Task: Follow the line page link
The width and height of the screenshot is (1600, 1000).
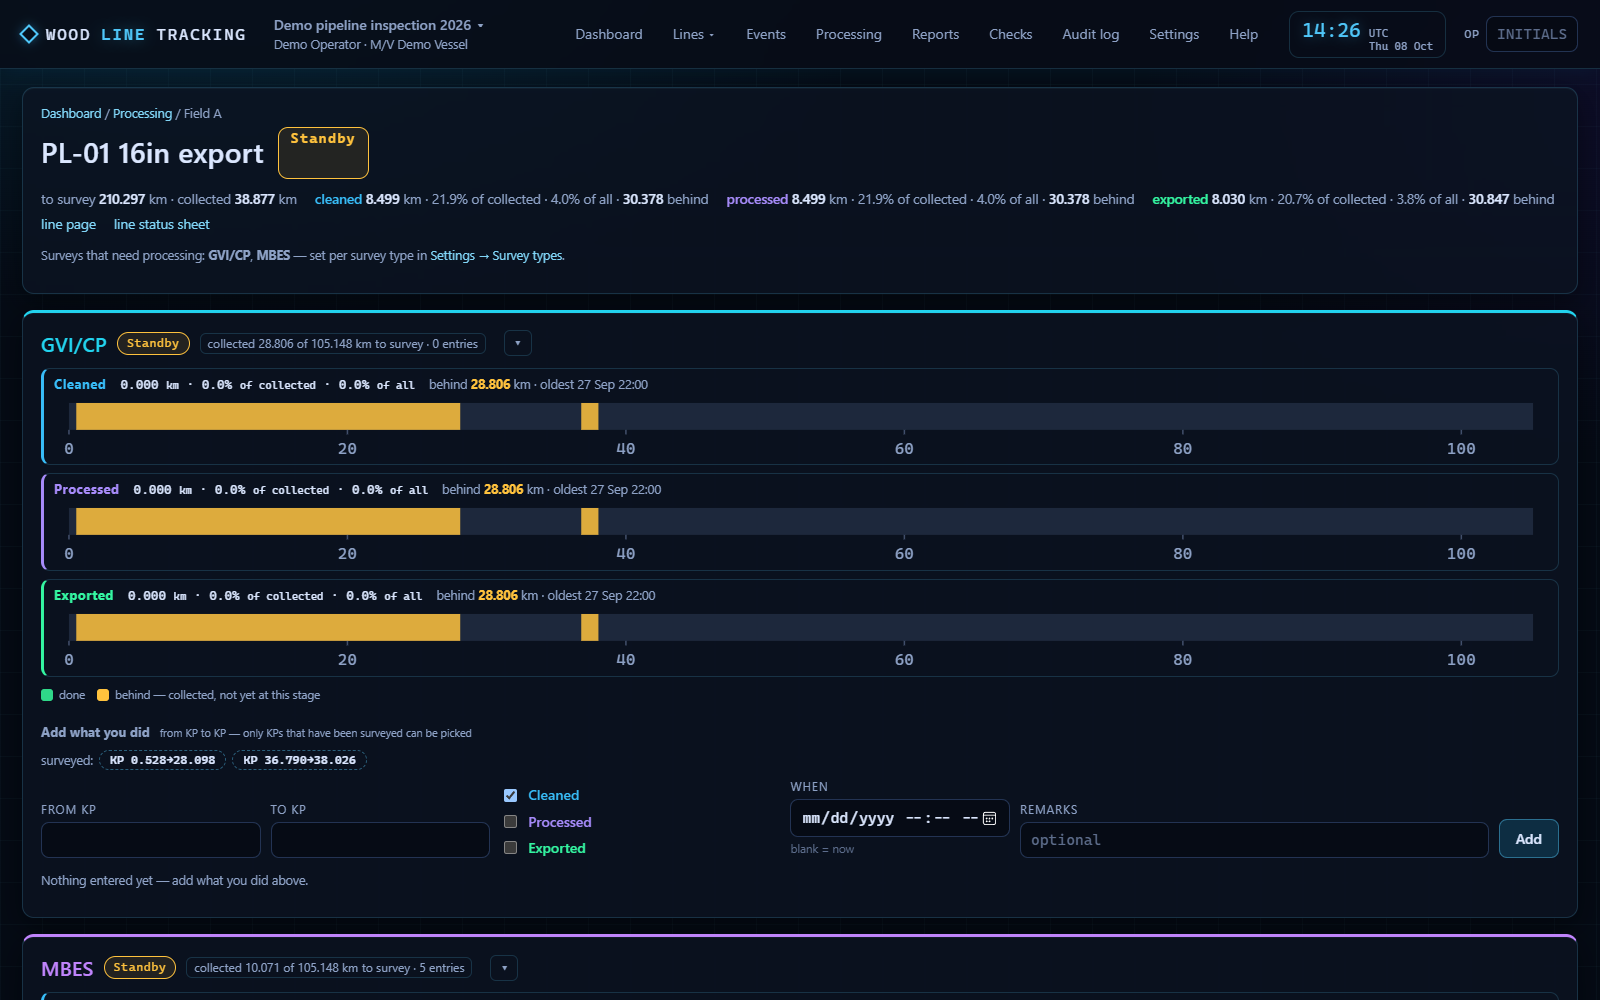Action: pos(69,224)
